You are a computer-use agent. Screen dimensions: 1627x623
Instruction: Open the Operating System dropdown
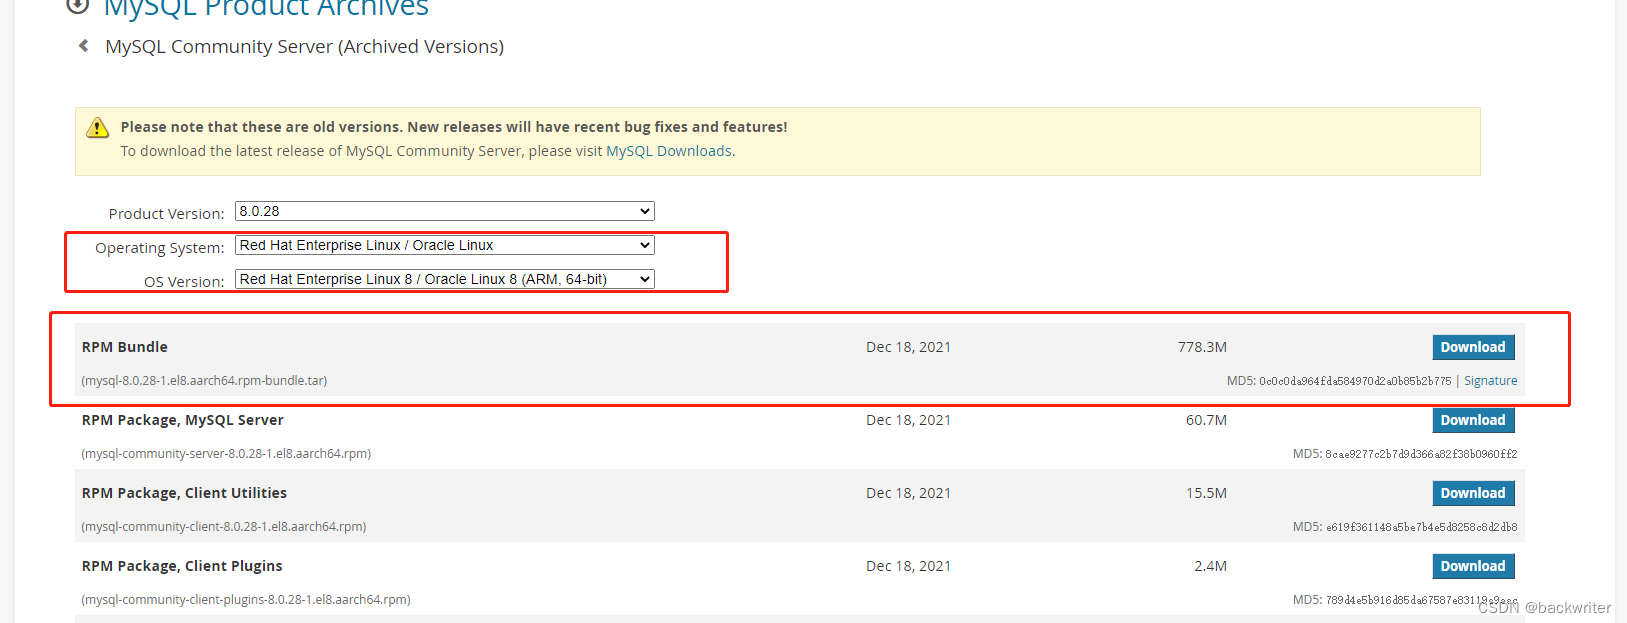pyautogui.click(x=445, y=245)
